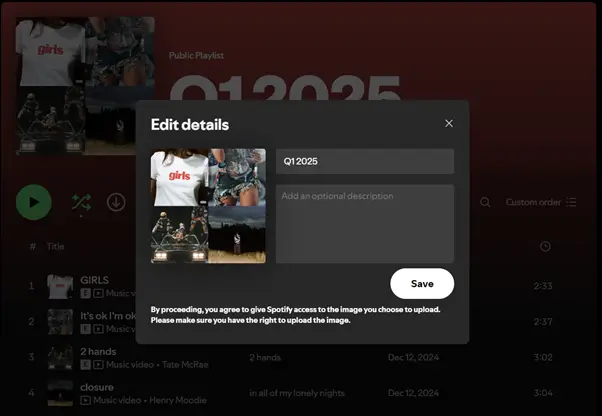Close the Edit details dialog
Viewport: 602px width, 416px height.
449,123
